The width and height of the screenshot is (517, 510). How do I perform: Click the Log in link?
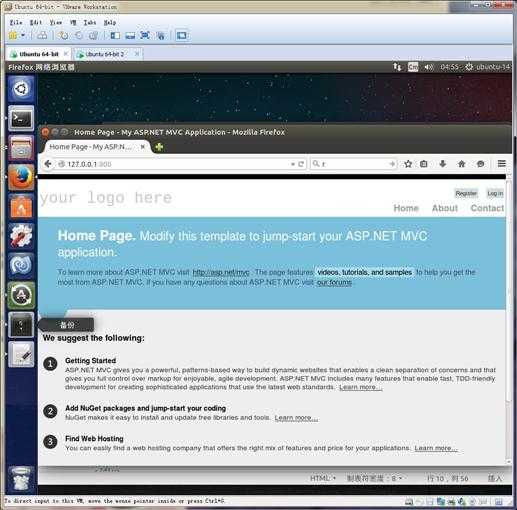[x=495, y=193]
